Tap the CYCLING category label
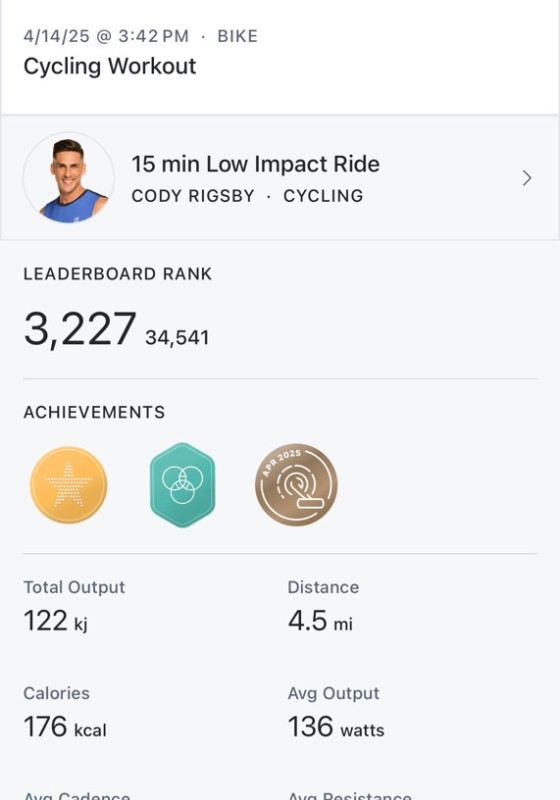The height and width of the screenshot is (800, 560). [x=323, y=196]
